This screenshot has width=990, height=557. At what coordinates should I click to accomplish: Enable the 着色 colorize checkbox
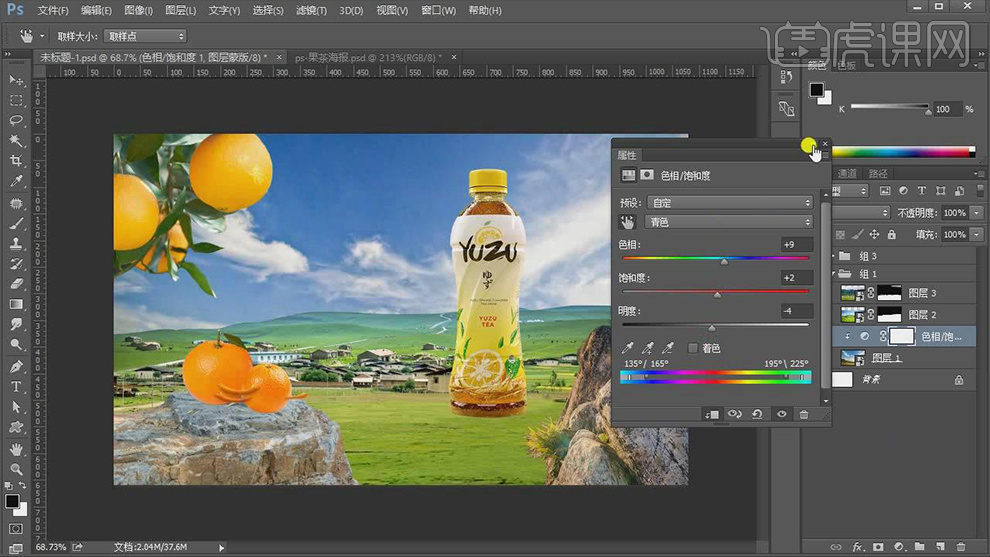[693, 348]
